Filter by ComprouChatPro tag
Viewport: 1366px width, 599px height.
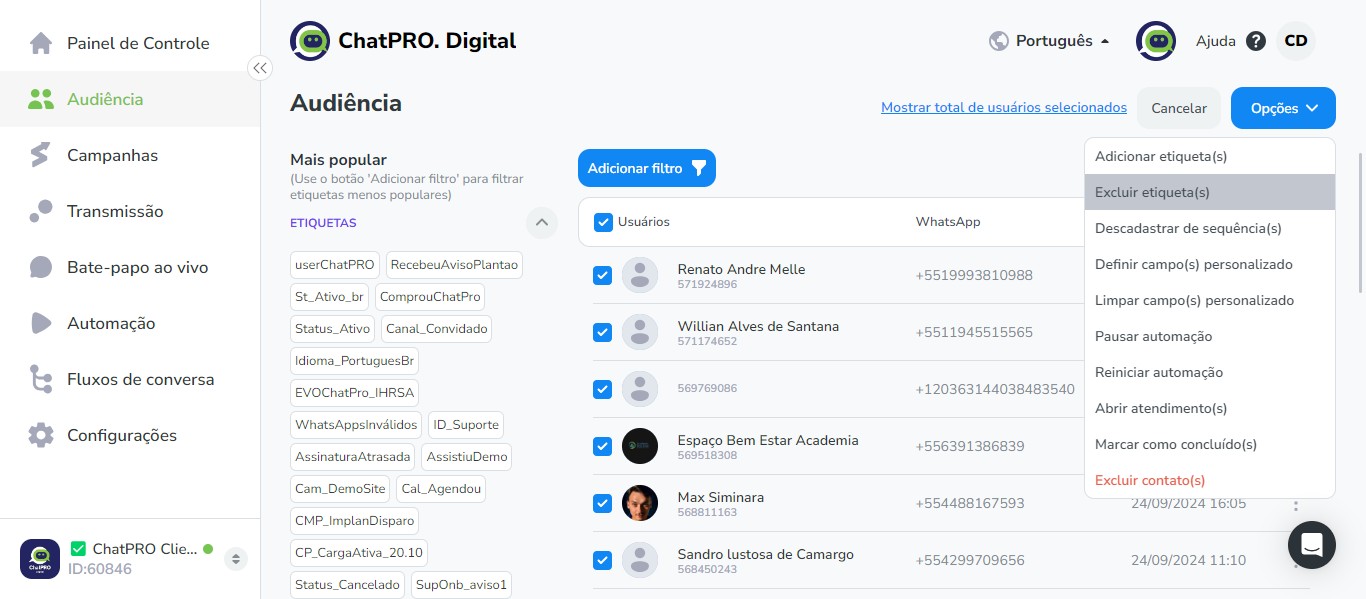(x=431, y=297)
